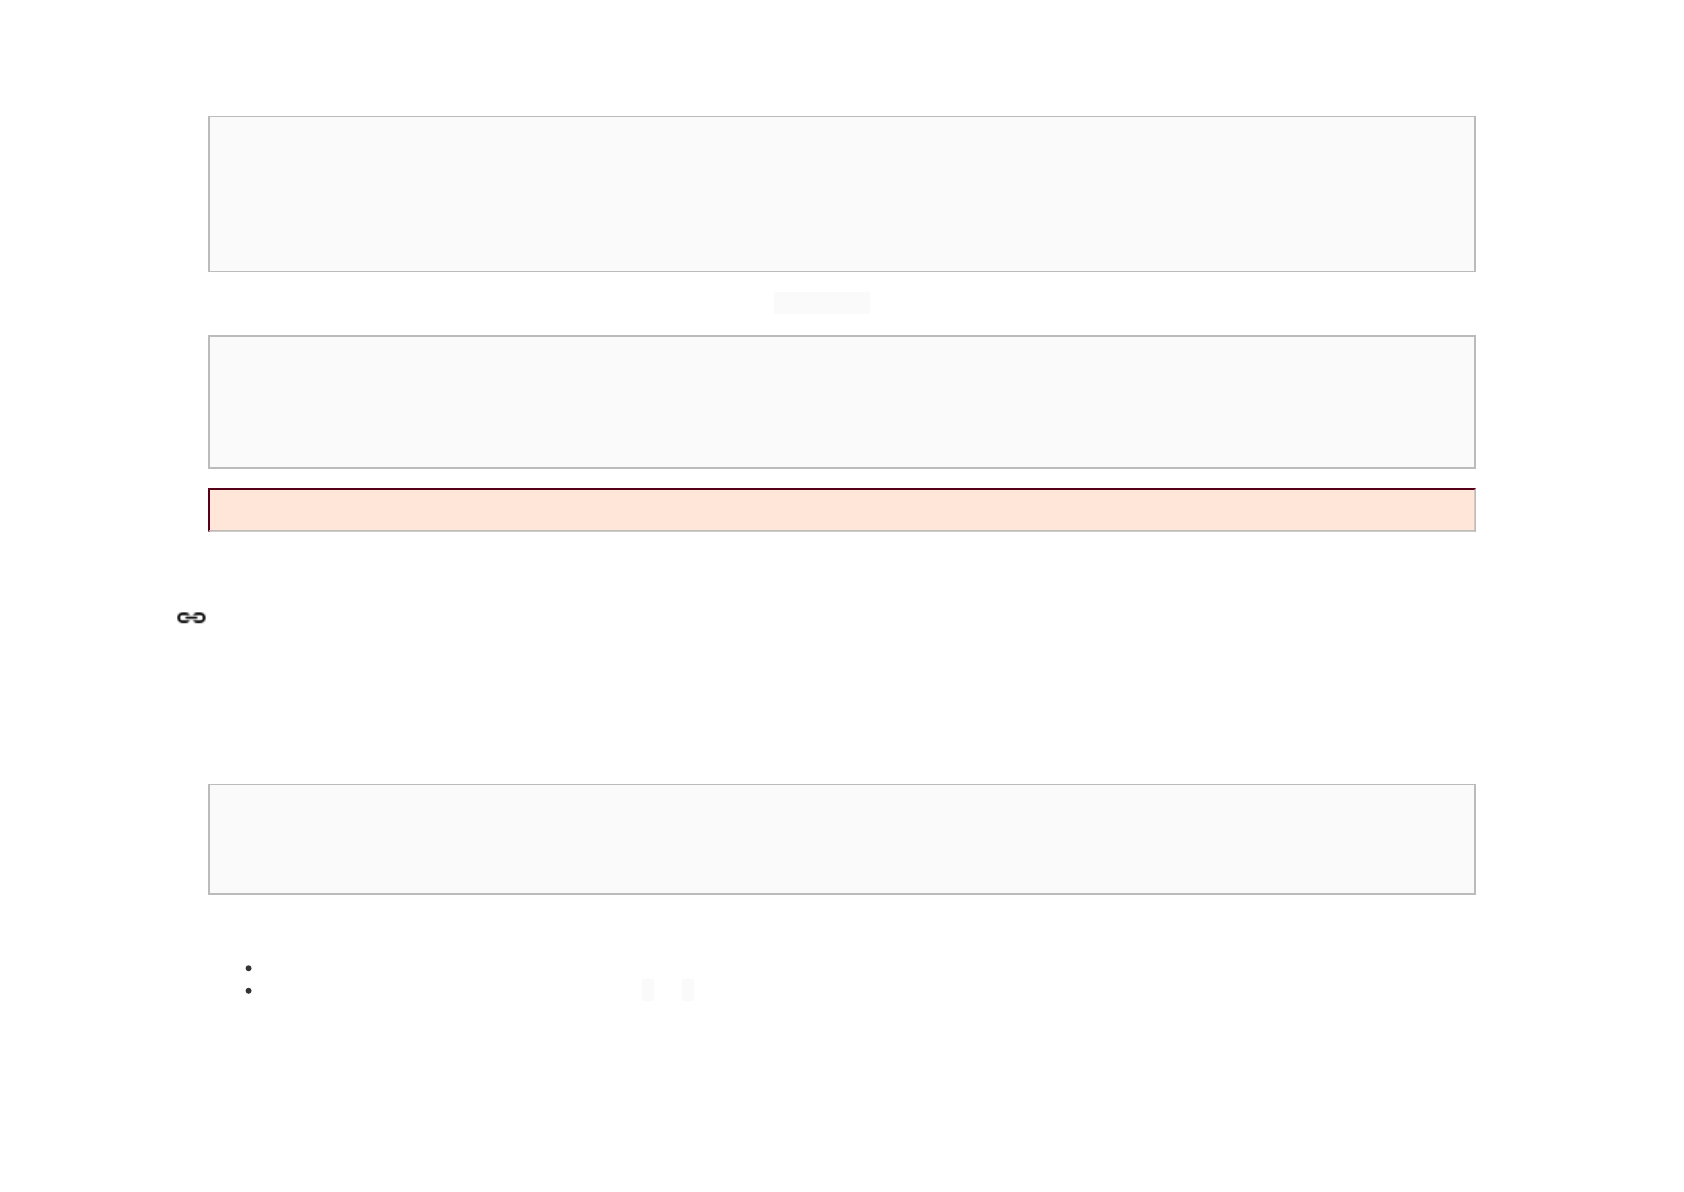Screen dimensions: 1684x1192
Task: Click the top-left corner of second code block
Action: [x=209, y=336]
